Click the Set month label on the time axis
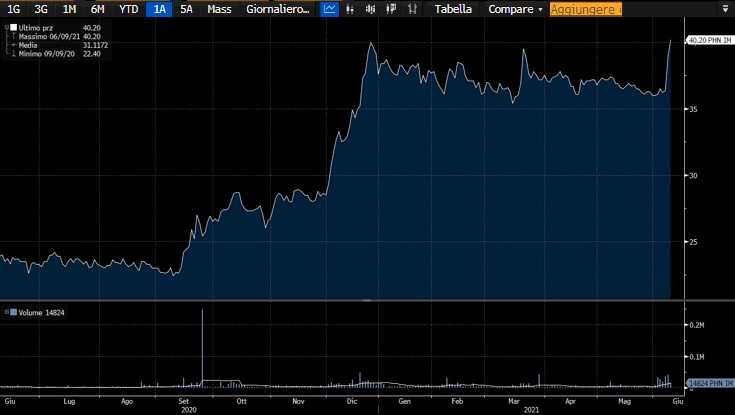Screen dimensions: 735x415 (183, 401)
